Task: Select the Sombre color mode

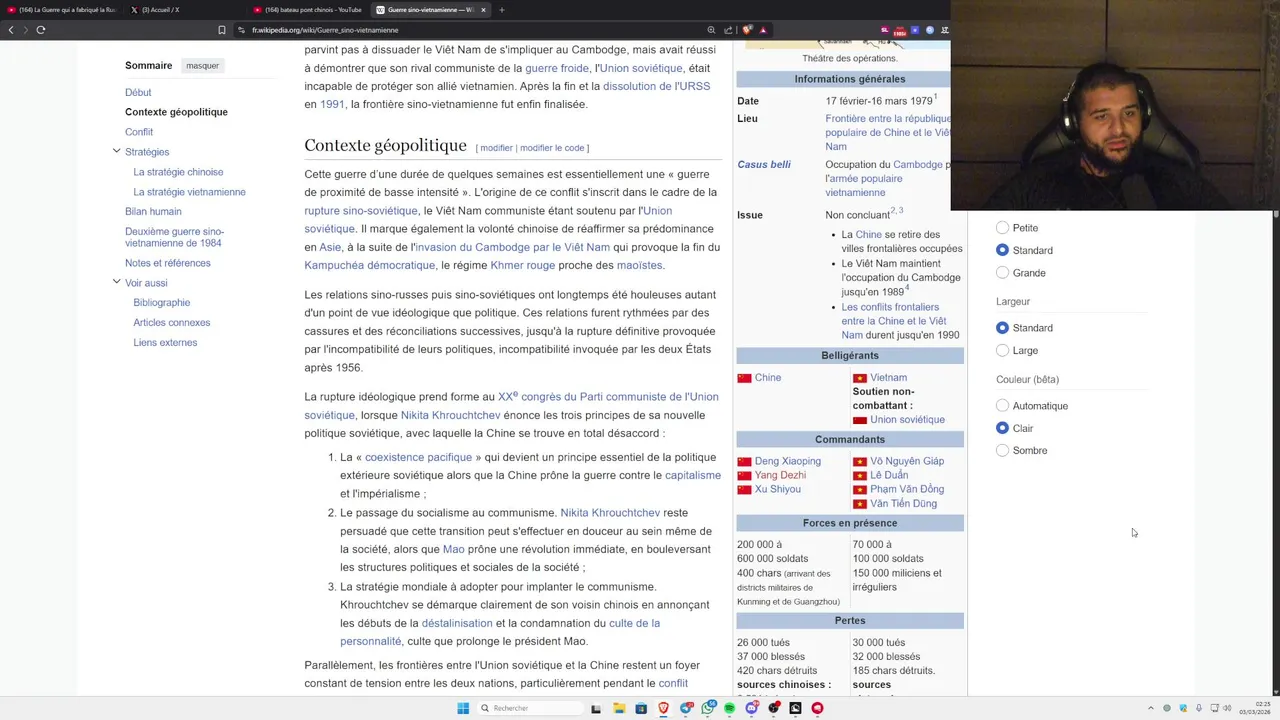Action: tap(1002, 450)
